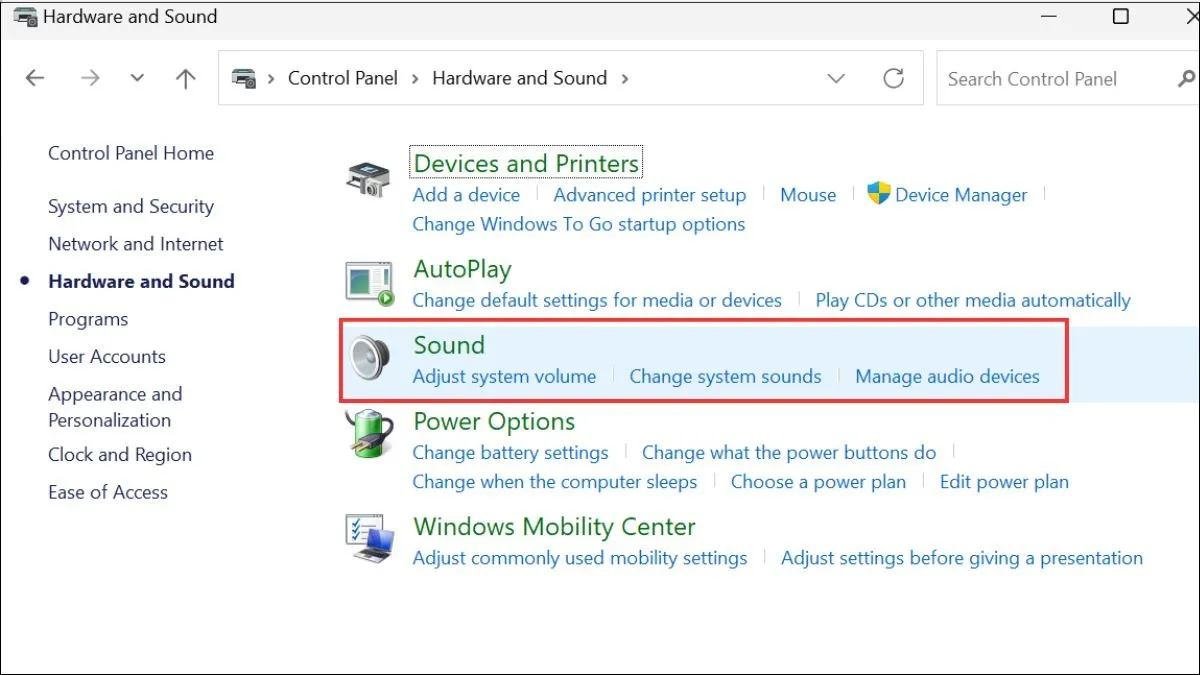Open the address bar history dropdown
The width and height of the screenshot is (1200, 675).
(837, 79)
